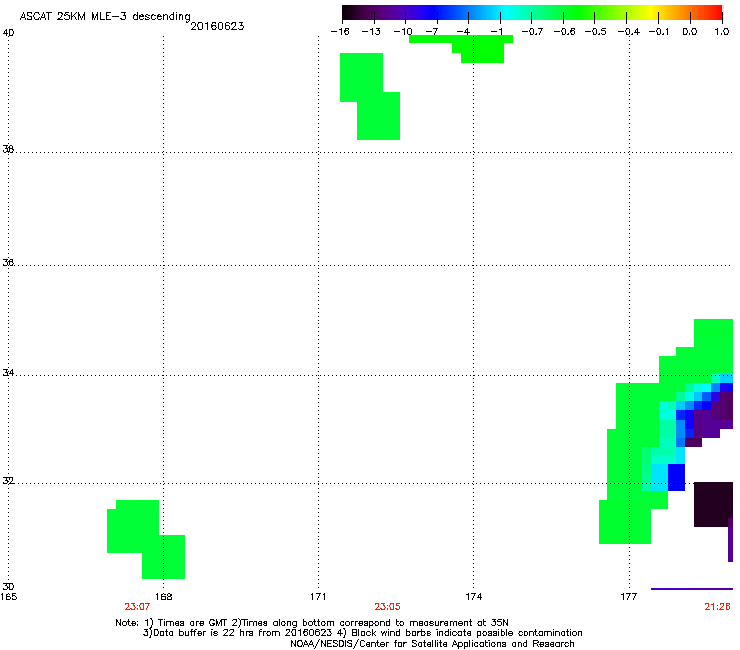Click the date label 20160623
This screenshot has height=650, width=740.
tap(217, 26)
